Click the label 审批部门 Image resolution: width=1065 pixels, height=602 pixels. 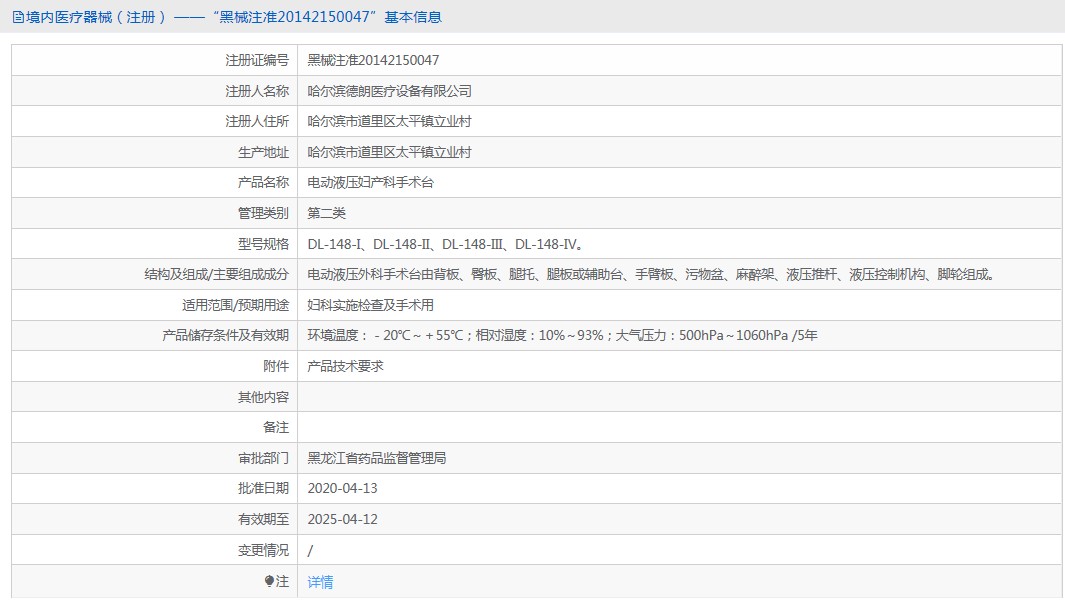click(263, 458)
